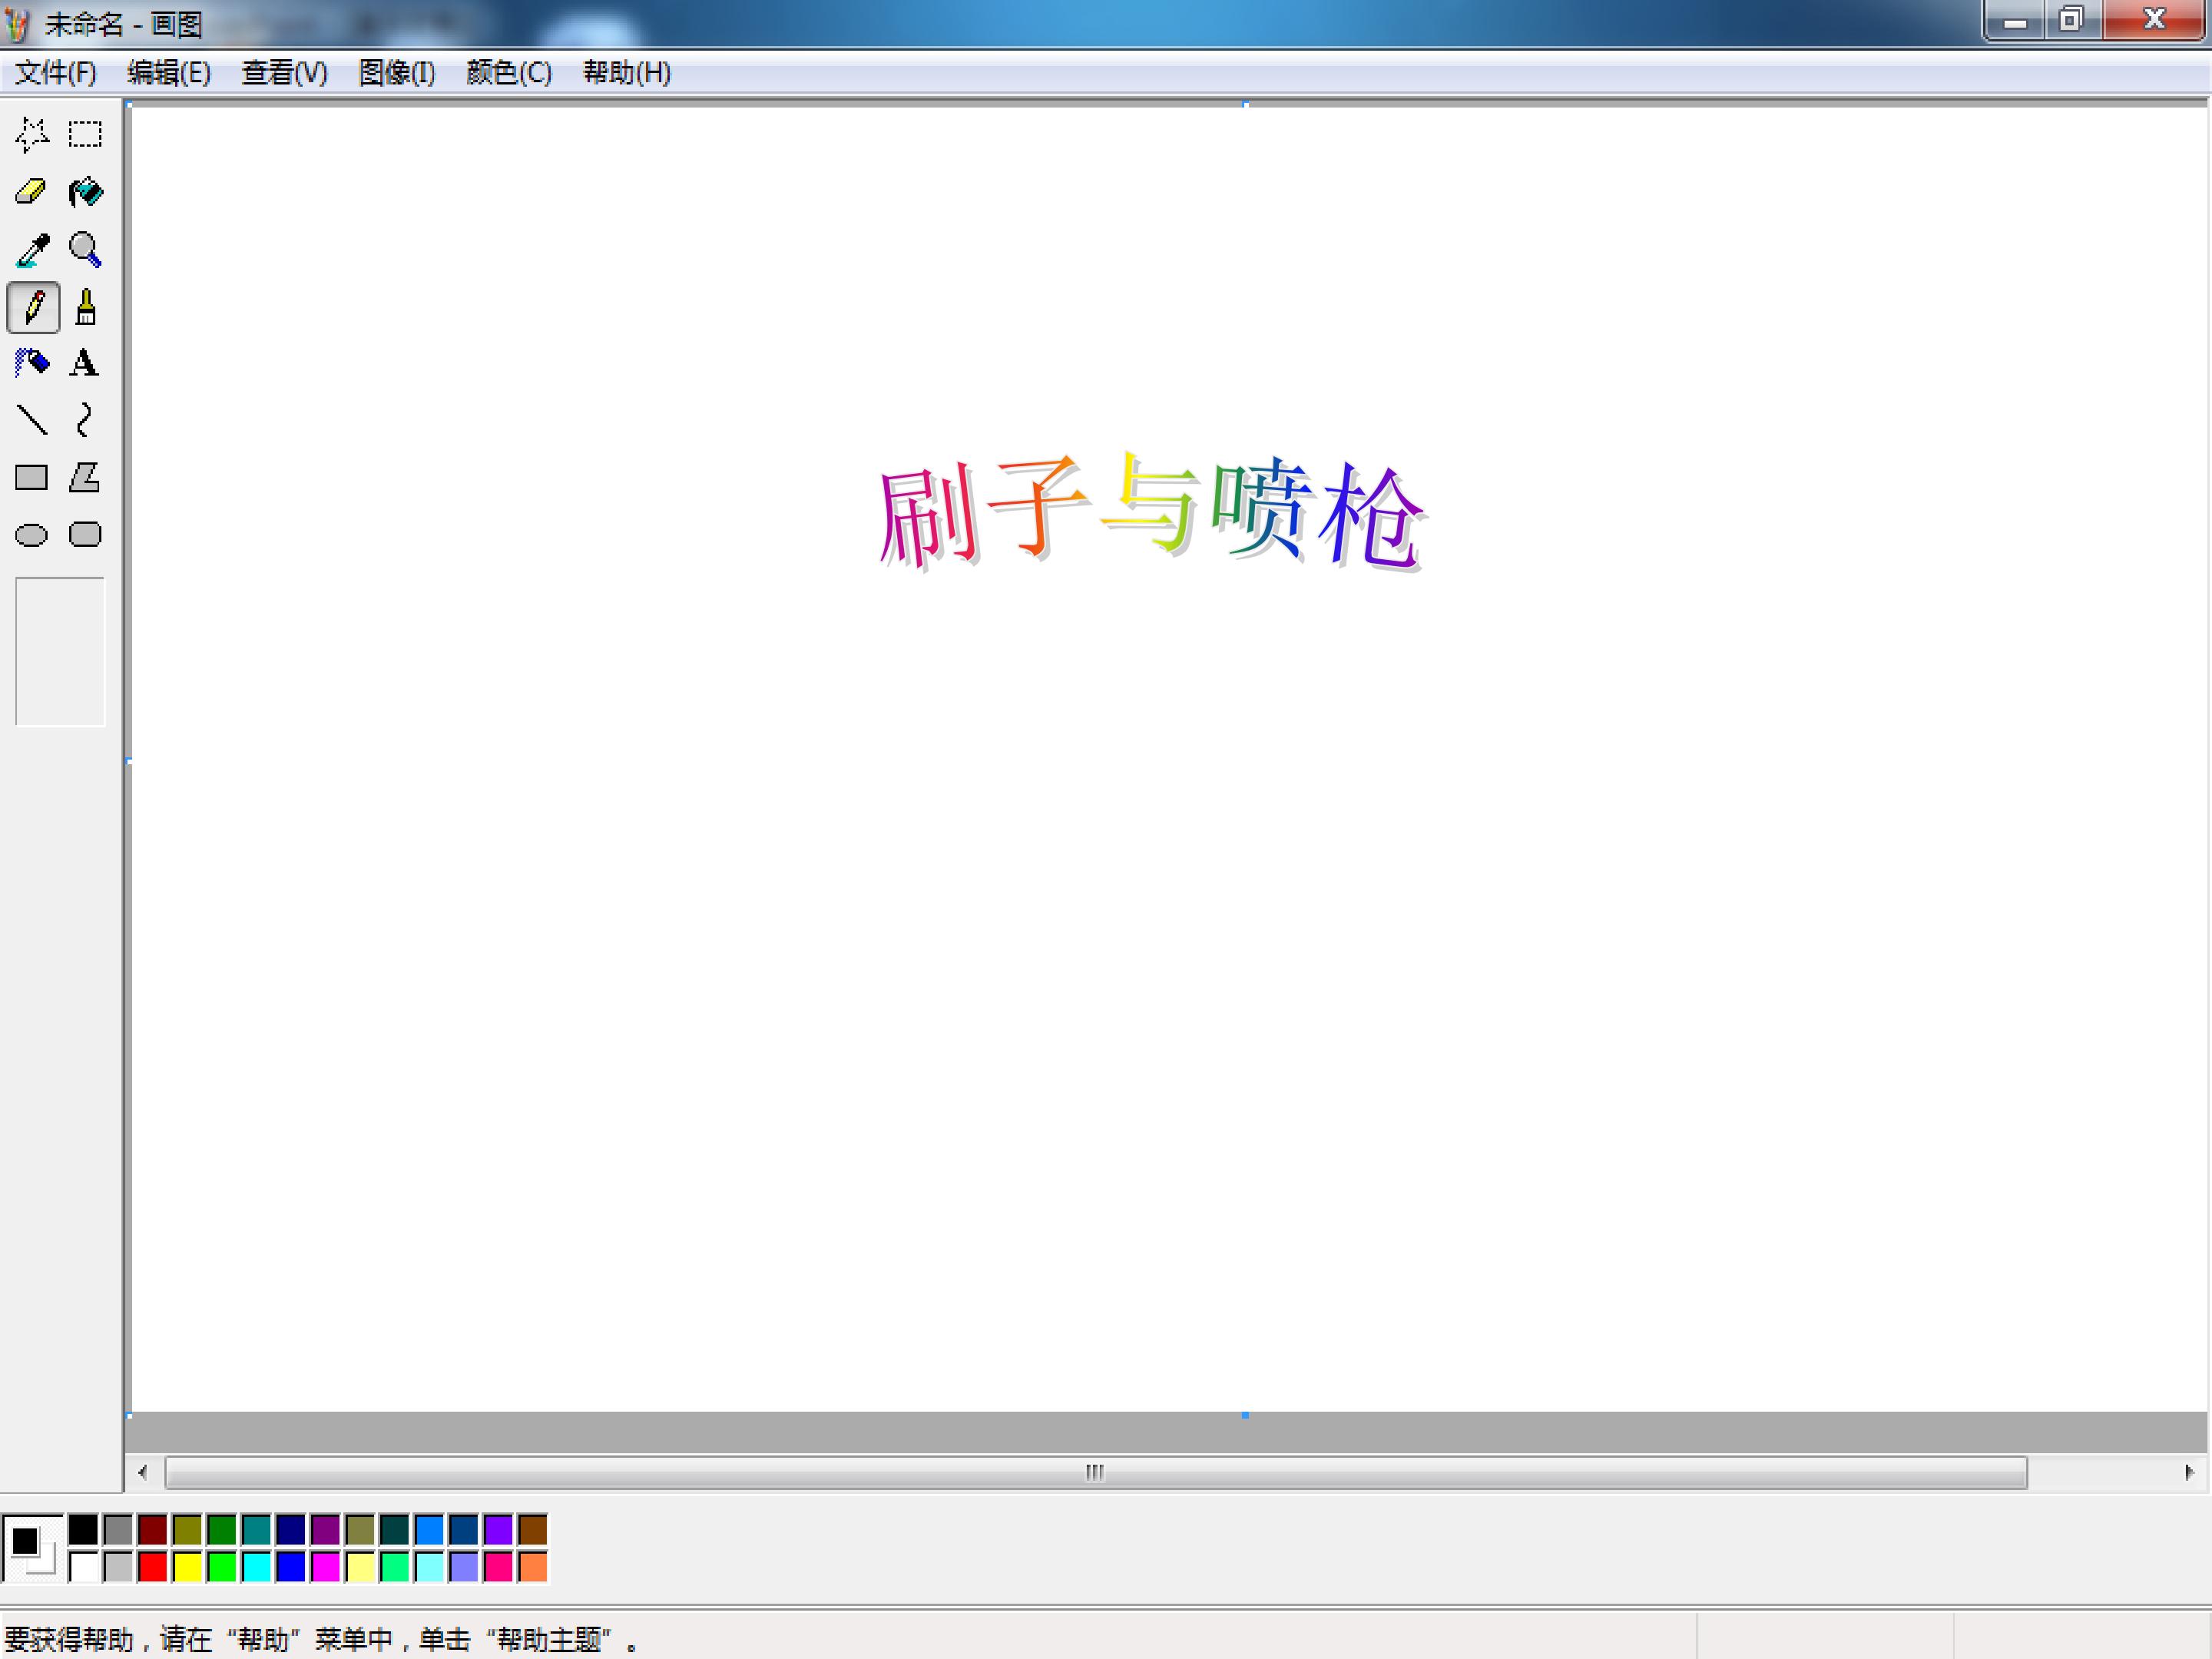This screenshot has height=1659, width=2212.
Task: Select the Airbrush spray tool
Action: coord(32,363)
